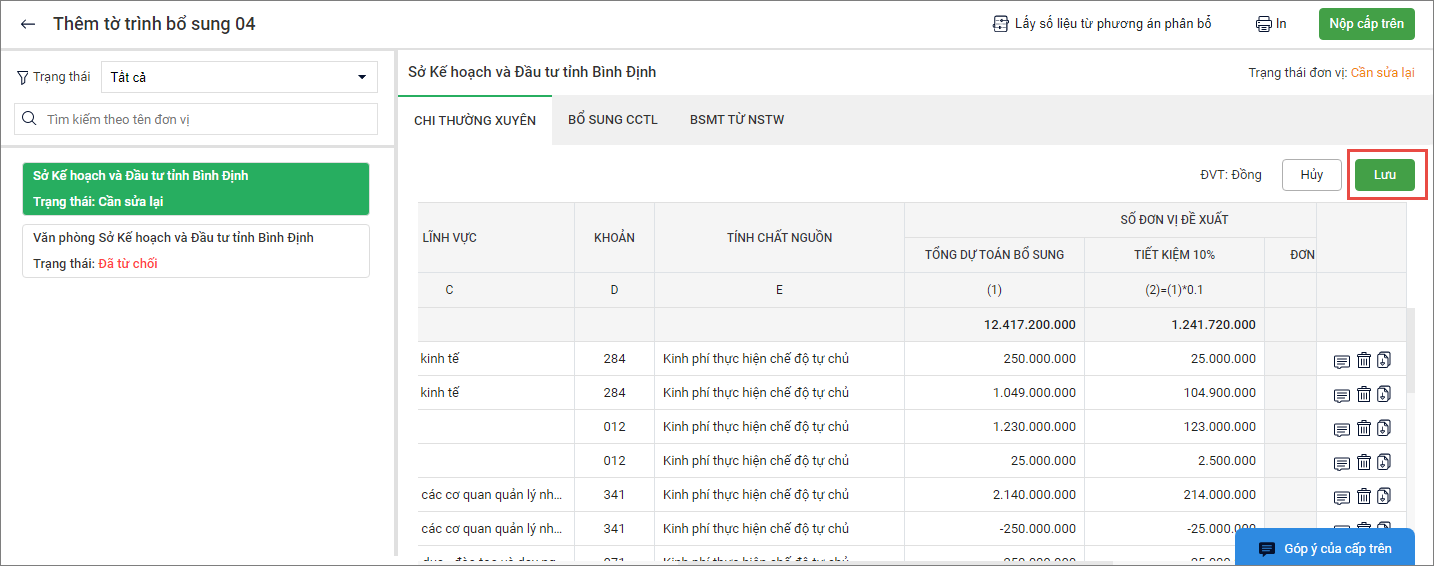Delete the 1.049.000.000 row with trash icon
The height and width of the screenshot is (566, 1434).
coord(1363,395)
